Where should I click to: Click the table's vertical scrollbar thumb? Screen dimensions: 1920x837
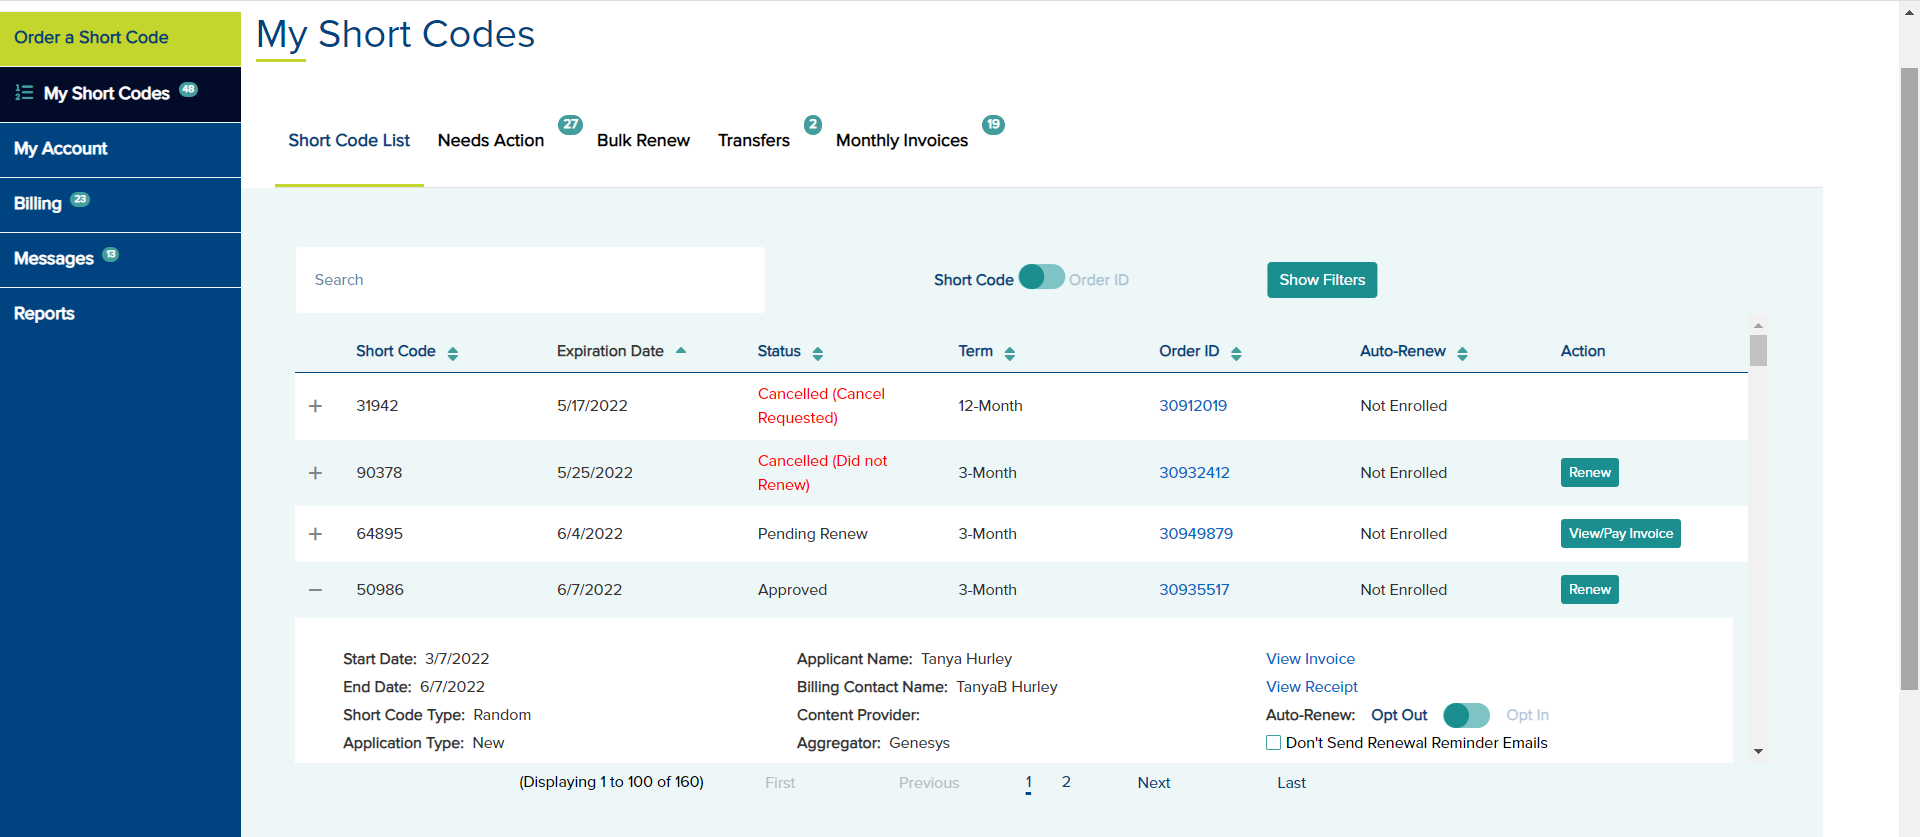[1758, 351]
